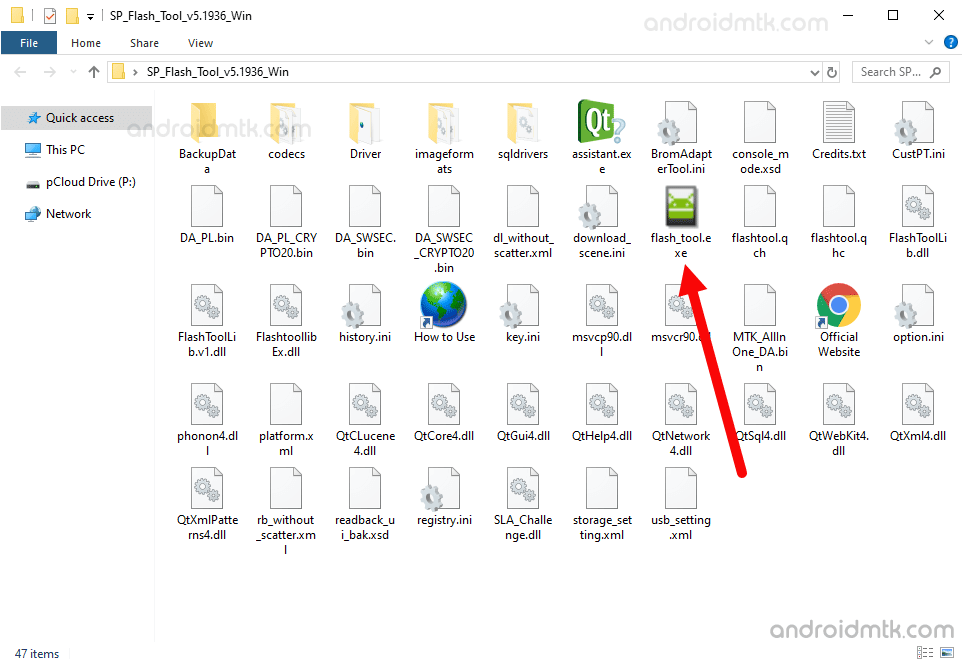Screen dimensions: 963x666
Task: Open Windows Explorer help
Action: pyautogui.click(x=951, y=42)
